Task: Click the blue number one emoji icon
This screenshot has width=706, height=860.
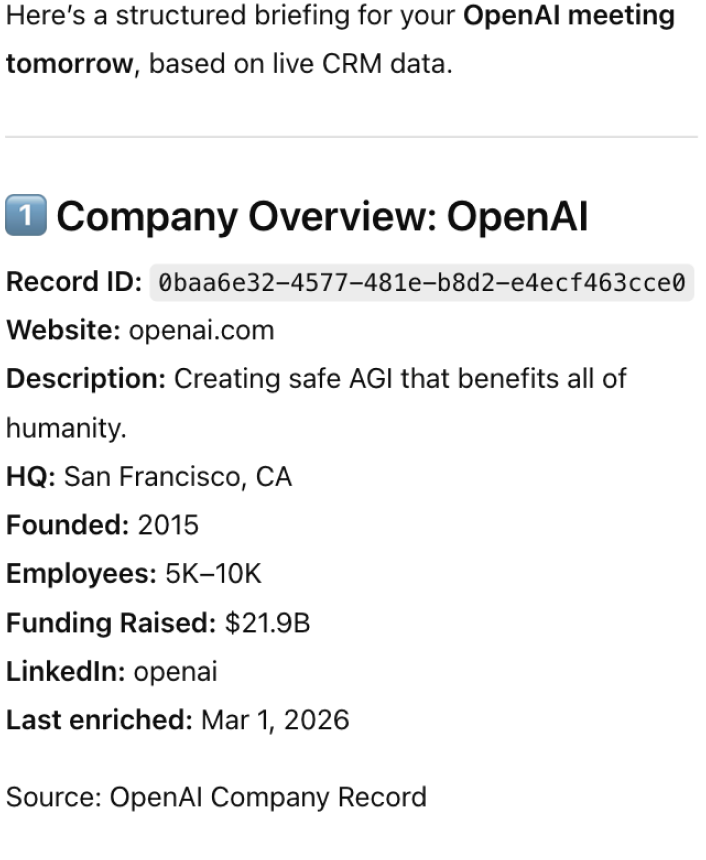Action: pyautogui.click(x=26, y=216)
